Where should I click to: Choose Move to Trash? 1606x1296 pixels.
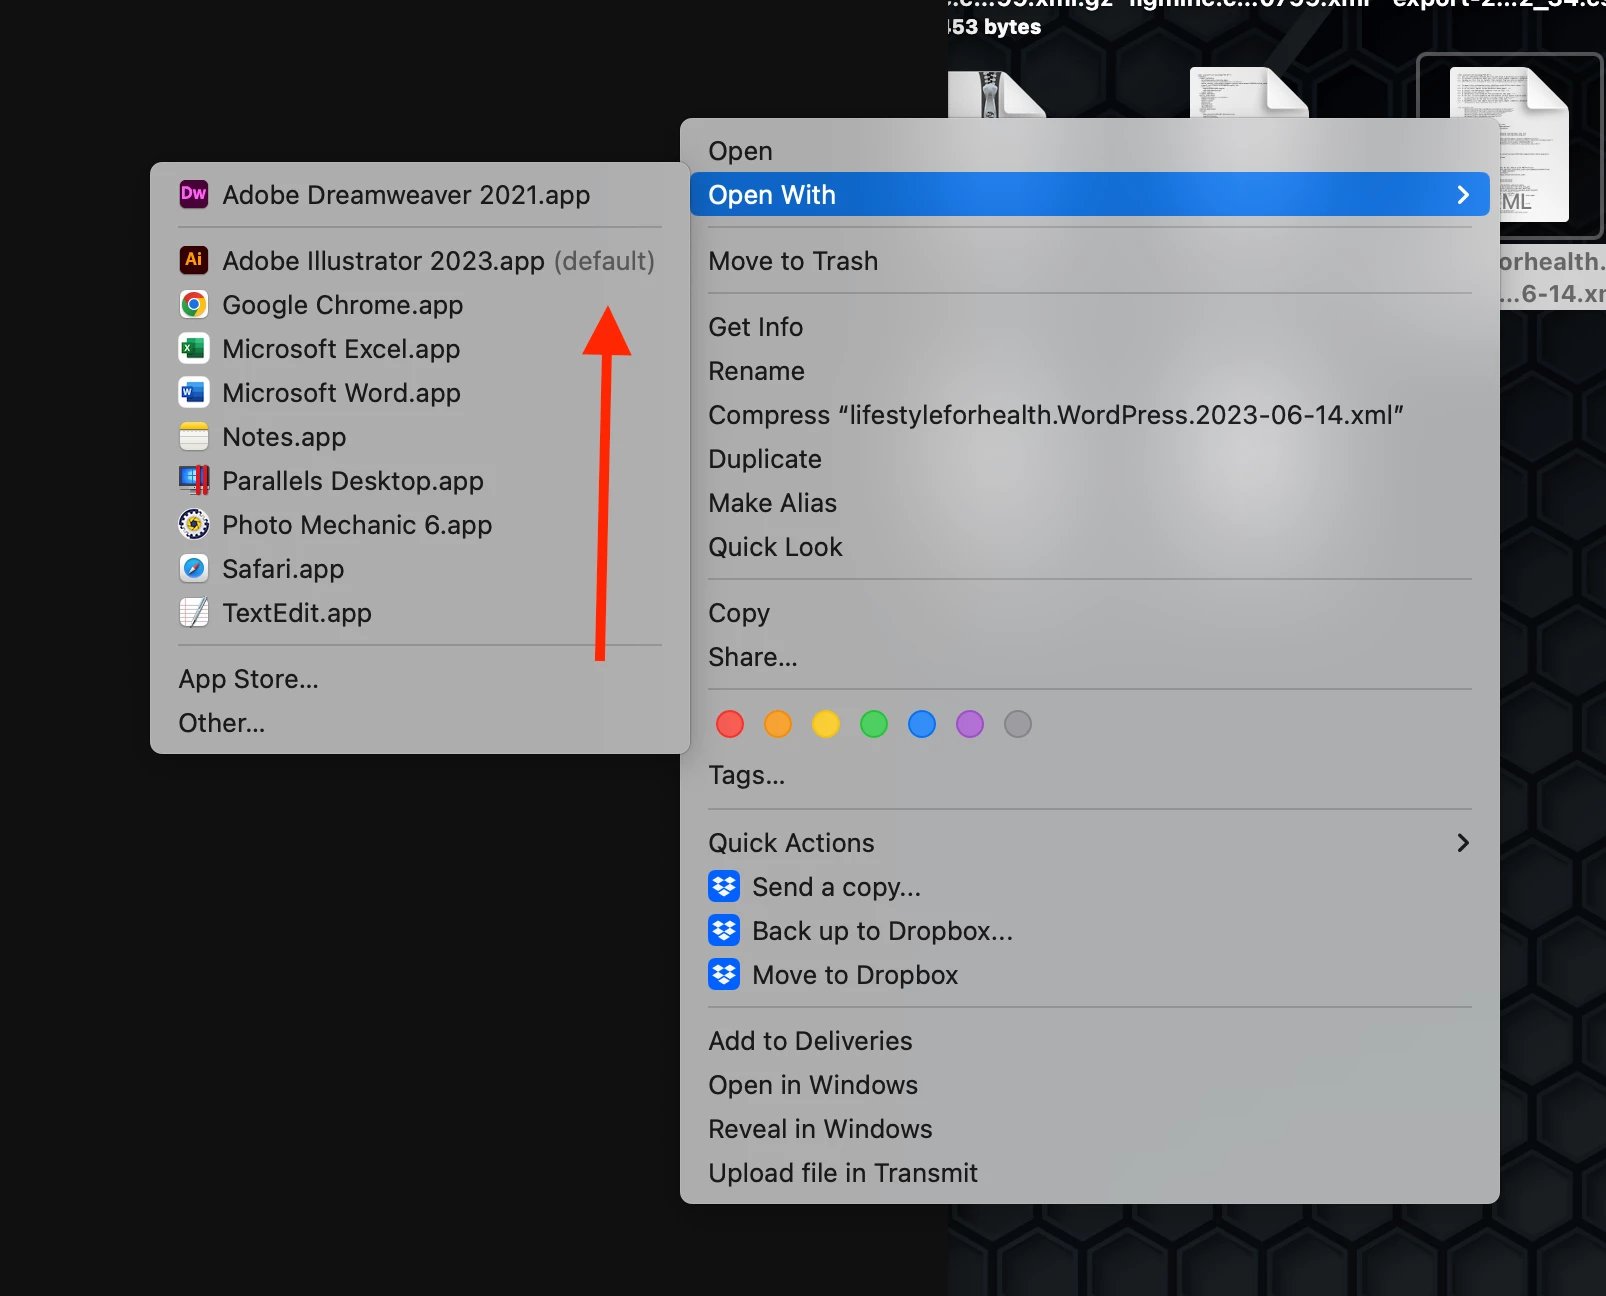tap(1090, 261)
